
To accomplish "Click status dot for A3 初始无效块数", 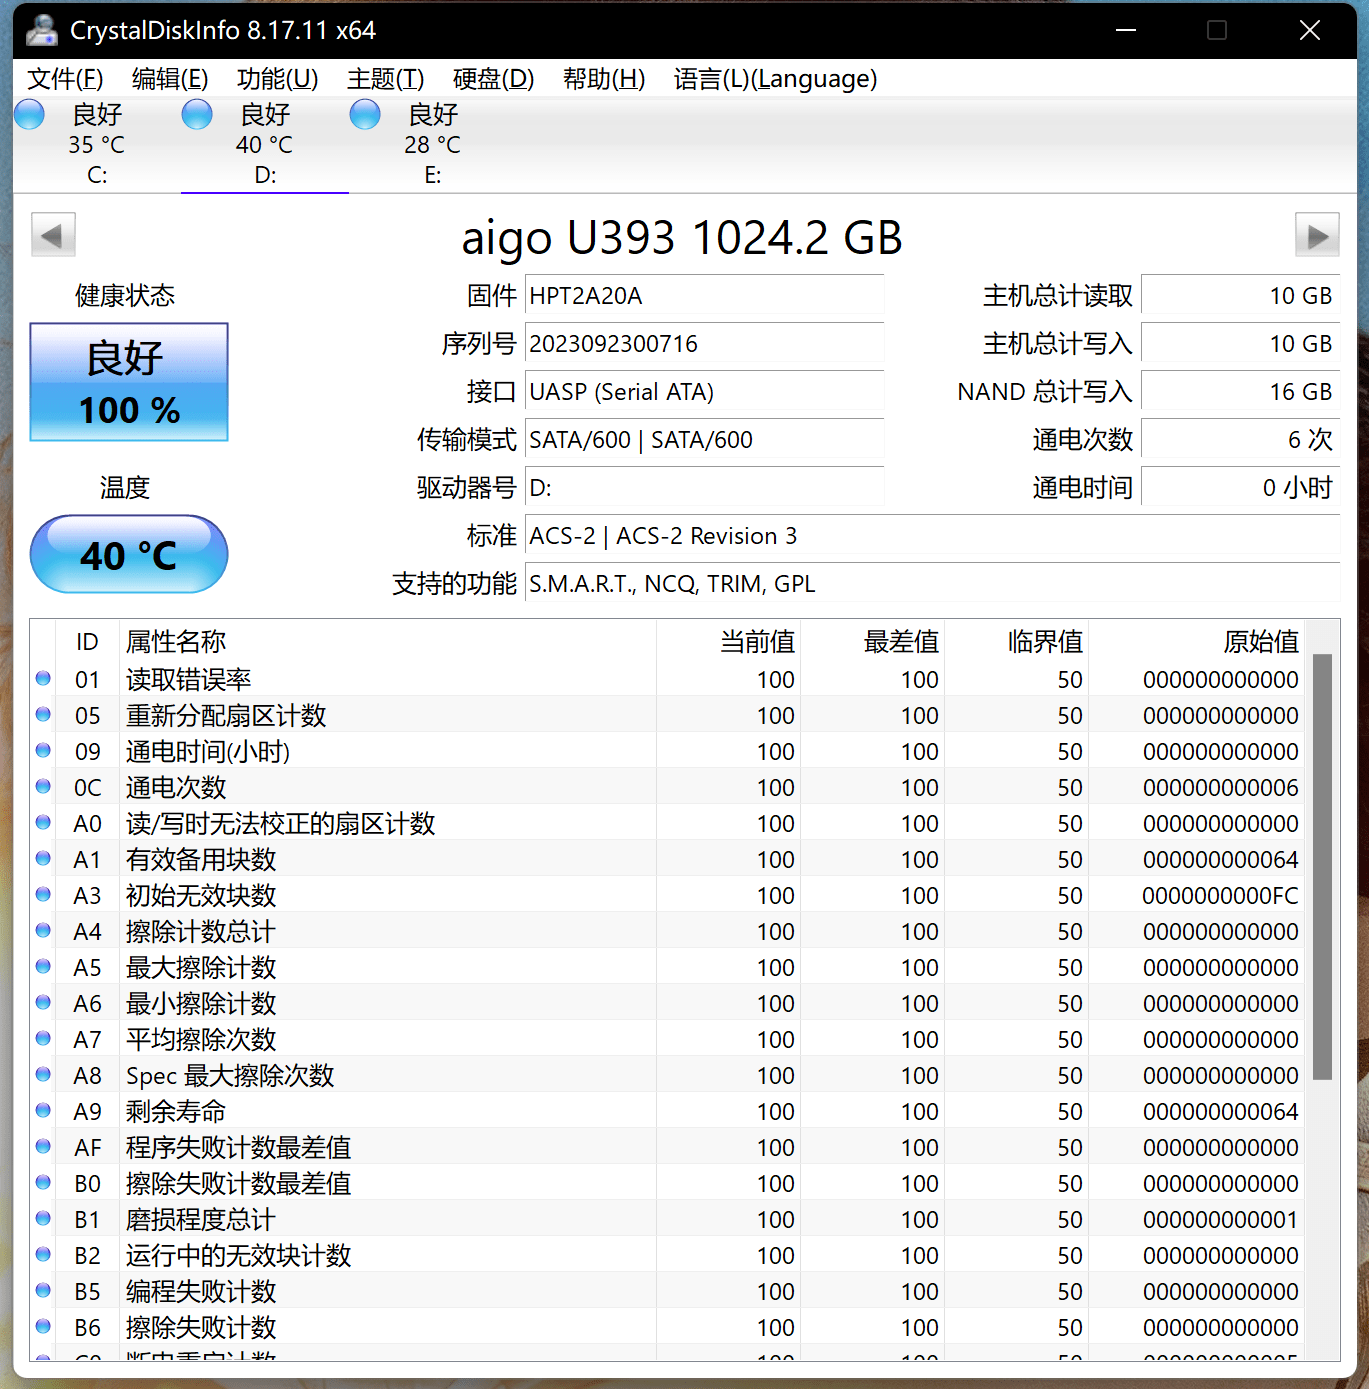I will point(43,894).
